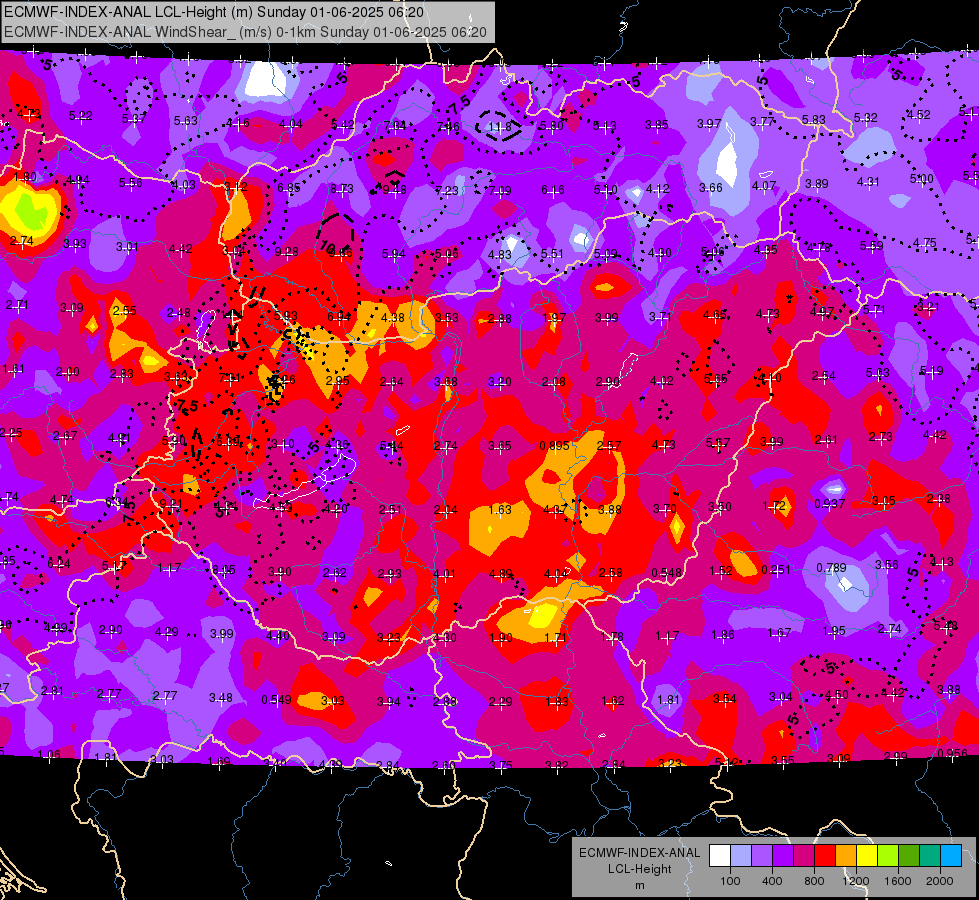Click the wind shear value 0.549
Image resolution: width=979 pixels, height=900 pixels.
pyautogui.click(x=276, y=700)
